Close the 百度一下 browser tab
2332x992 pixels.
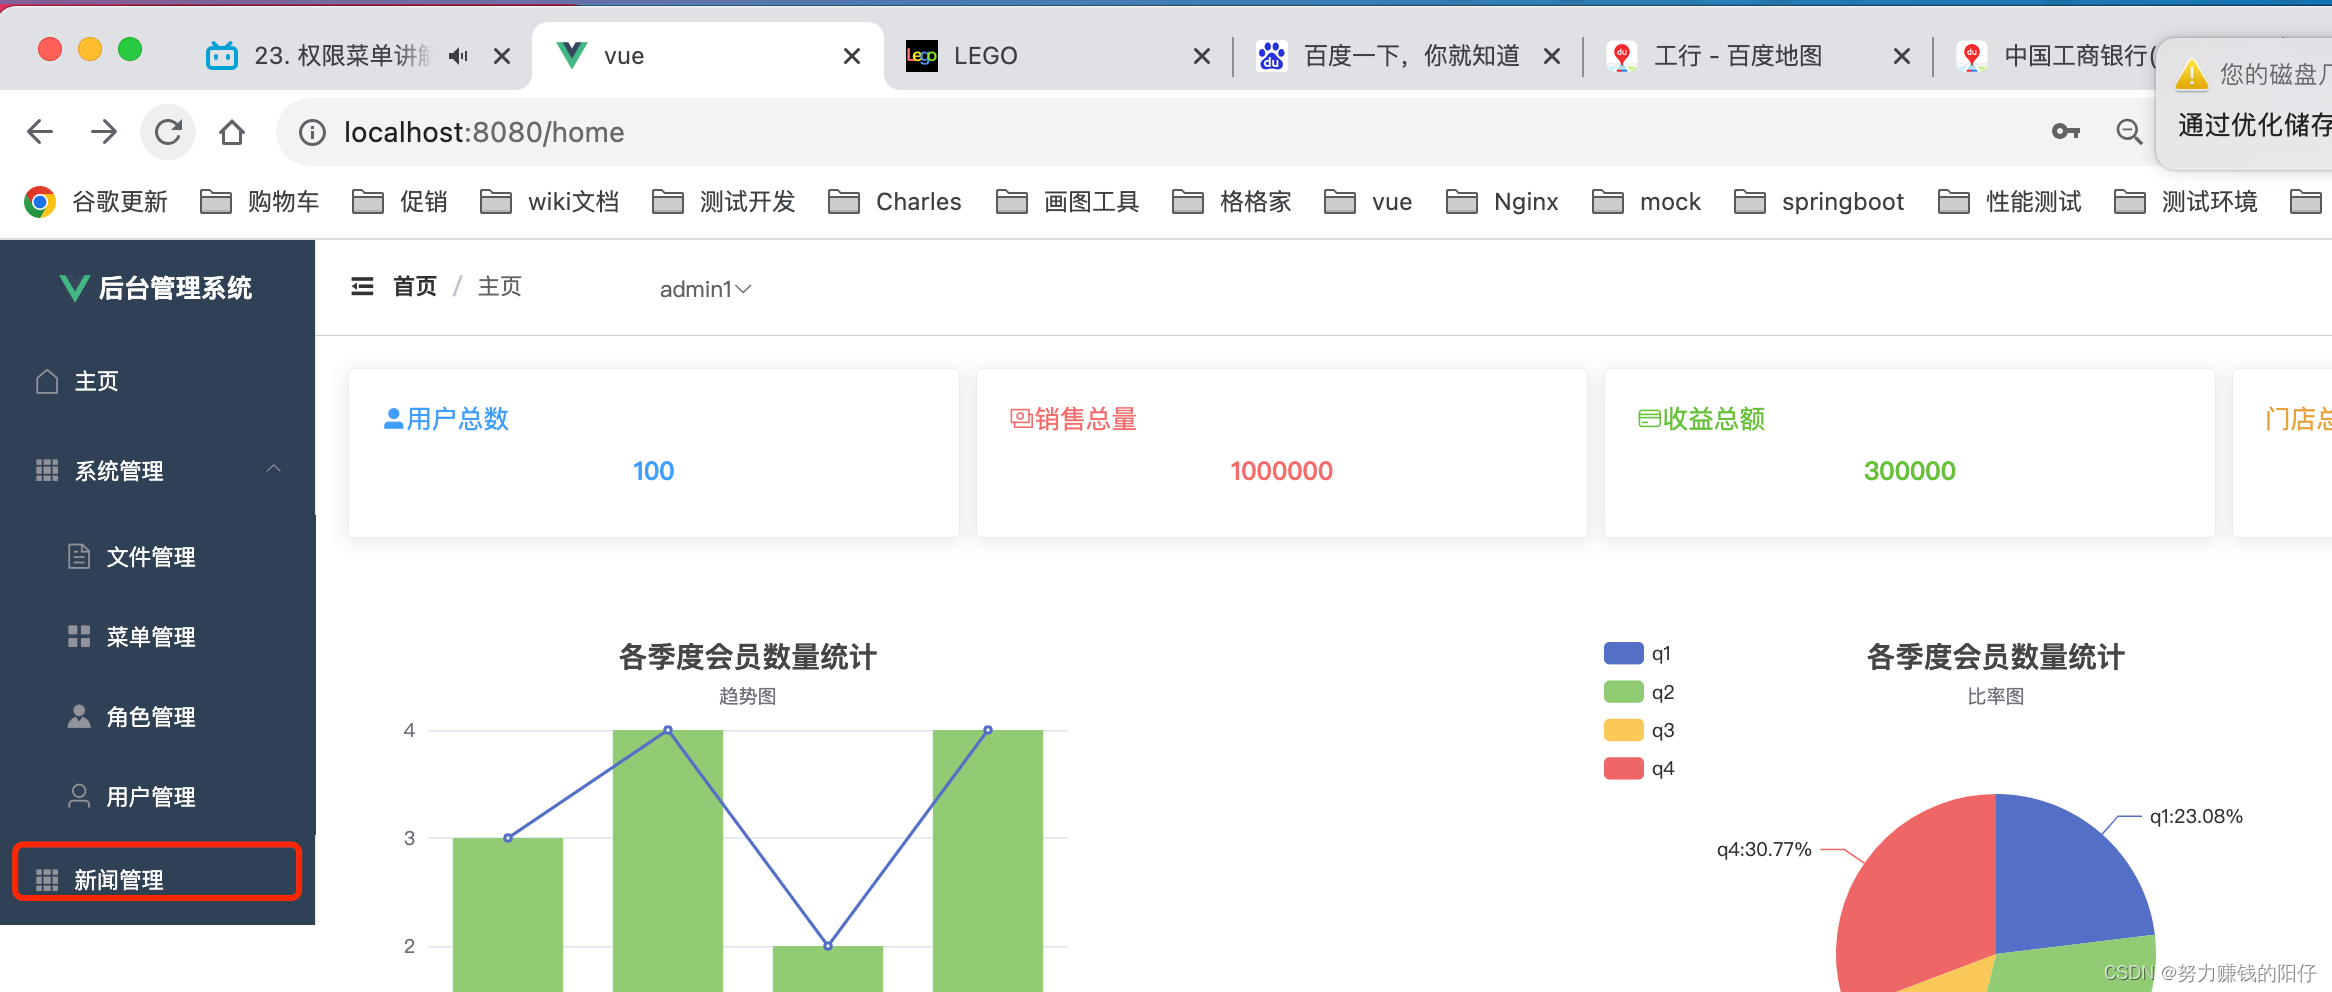(1552, 56)
